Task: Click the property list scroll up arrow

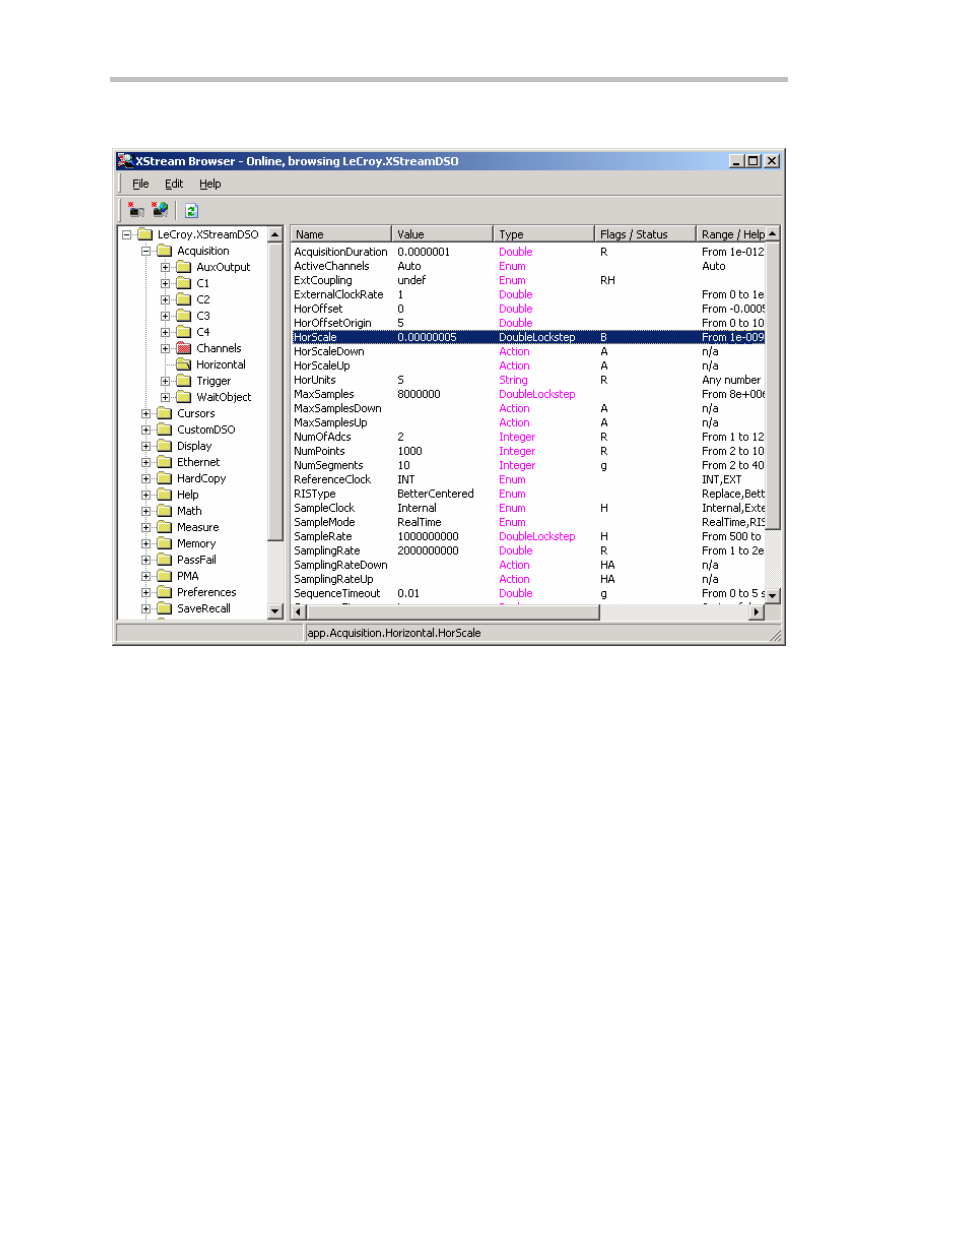Action: [x=773, y=234]
